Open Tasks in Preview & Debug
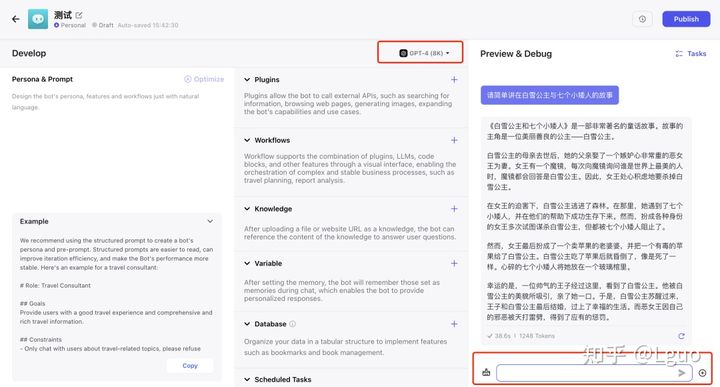Screen dimensions: 720x387 point(691,54)
